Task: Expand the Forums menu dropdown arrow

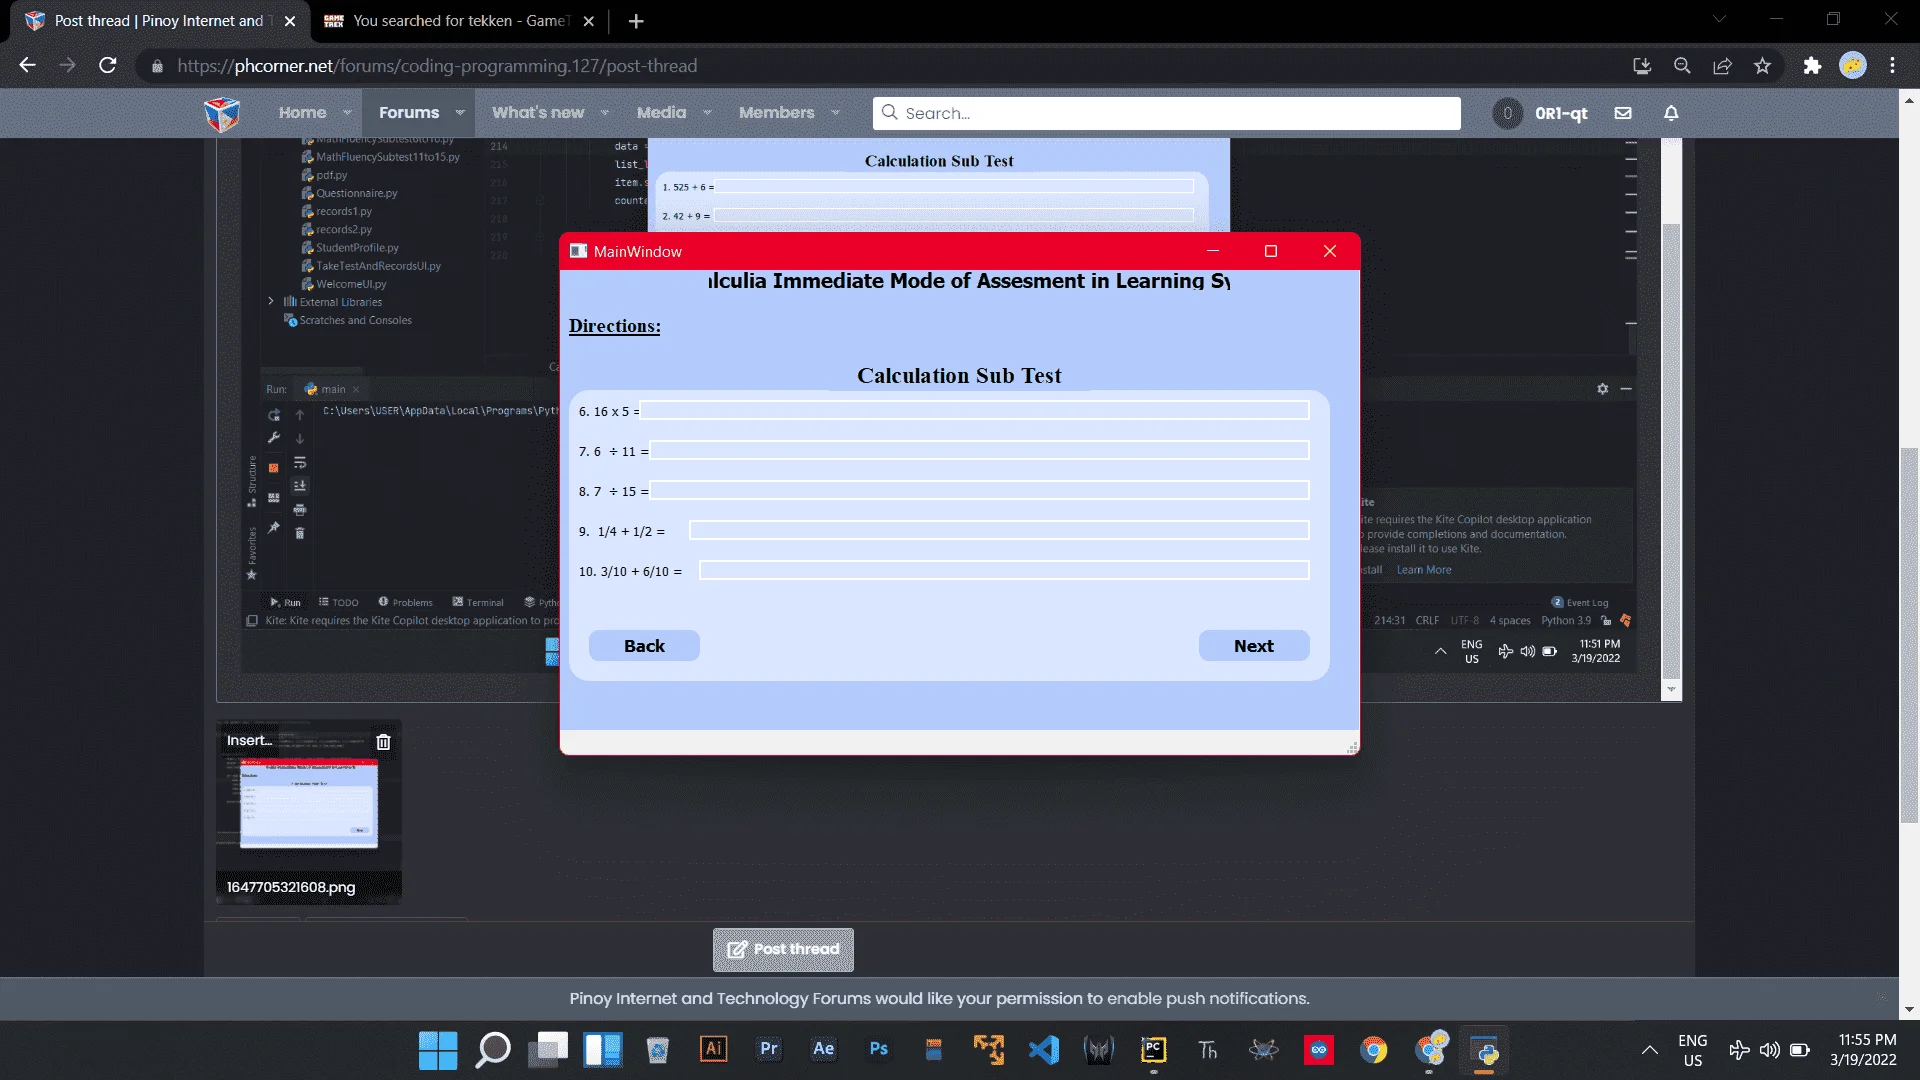Action: 460,113
